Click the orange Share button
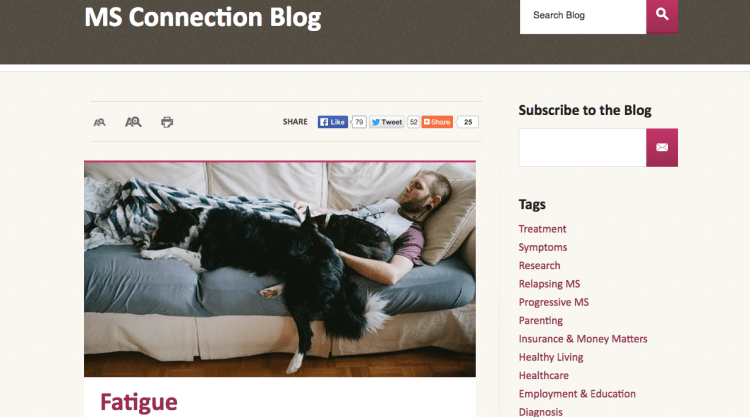The width and height of the screenshot is (750, 417). 437,122
